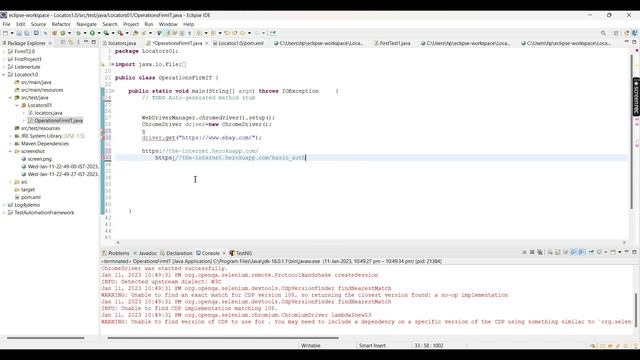Open the Run button dropdown arrow
The width and height of the screenshot is (640, 360).
point(99,33)
